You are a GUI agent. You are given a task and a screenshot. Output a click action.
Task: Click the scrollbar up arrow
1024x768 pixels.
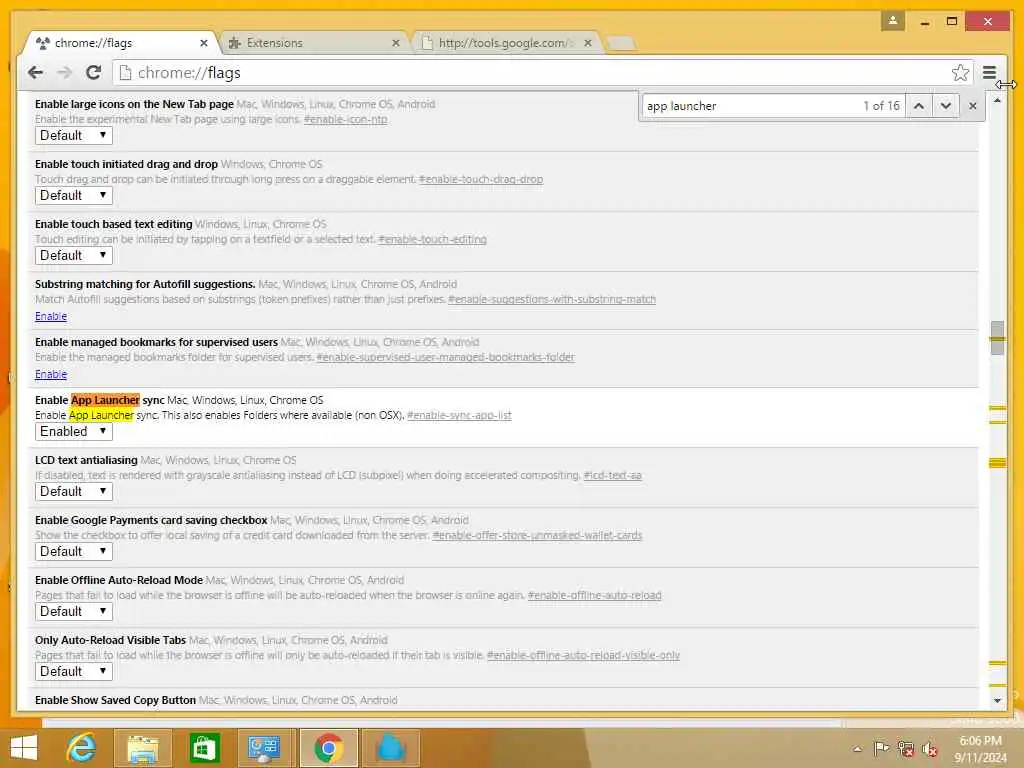point(997,101)
